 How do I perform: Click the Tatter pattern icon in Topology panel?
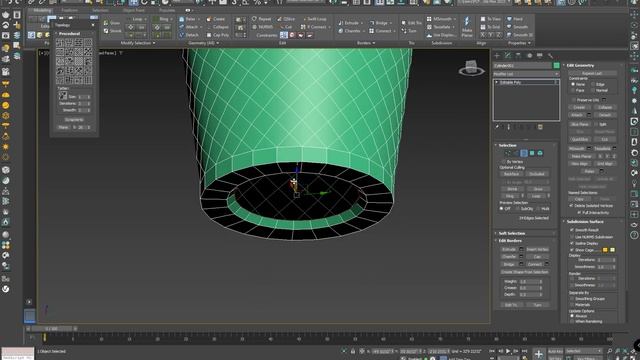coord(63,96)
